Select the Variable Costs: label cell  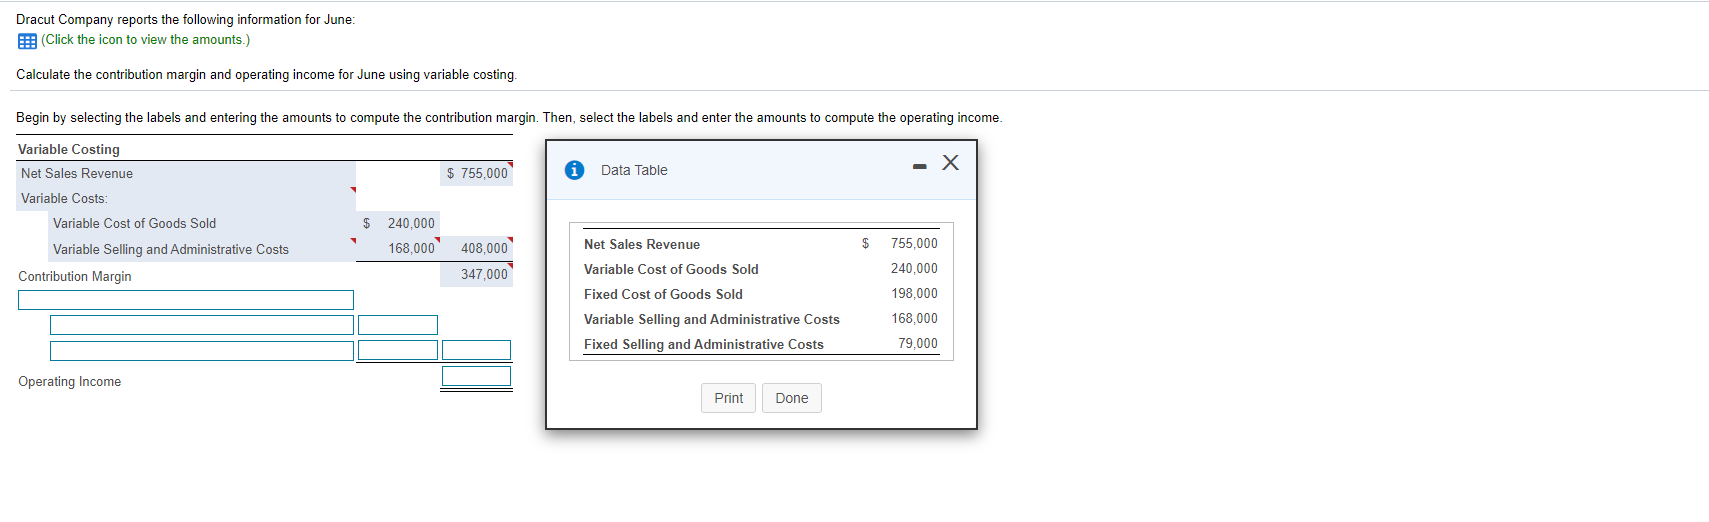[x=186, y=198]
